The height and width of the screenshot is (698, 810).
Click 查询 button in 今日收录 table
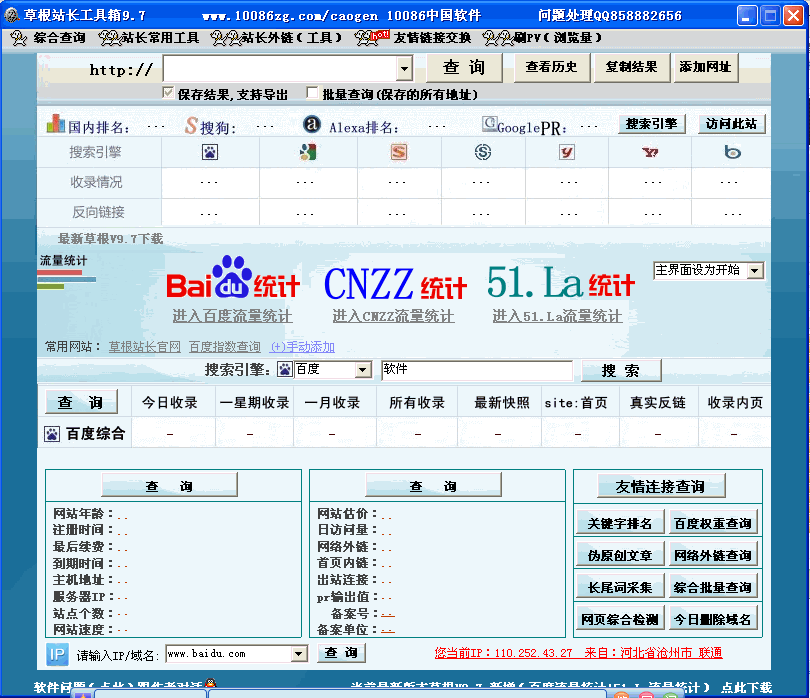point(81,402)
